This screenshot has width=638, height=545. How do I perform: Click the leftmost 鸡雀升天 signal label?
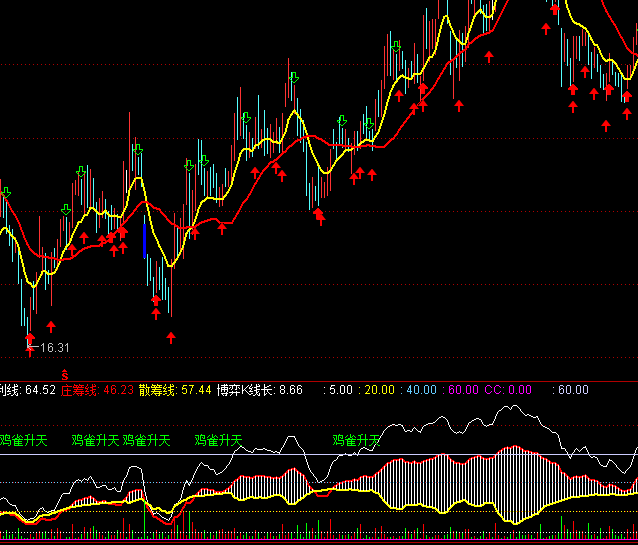pyautogui.click(x=22, y=440)
